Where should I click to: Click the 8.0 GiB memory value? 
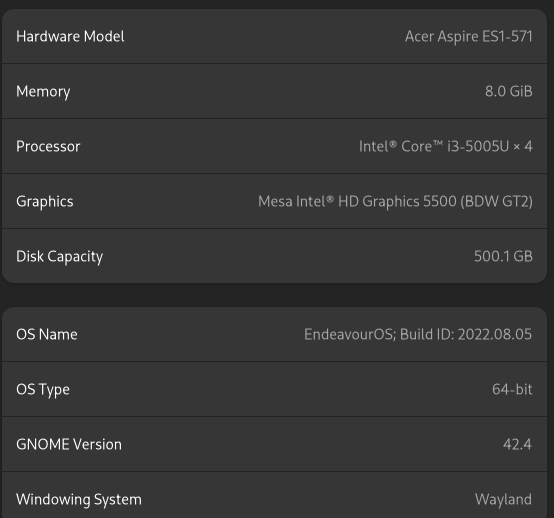[508, 92]
